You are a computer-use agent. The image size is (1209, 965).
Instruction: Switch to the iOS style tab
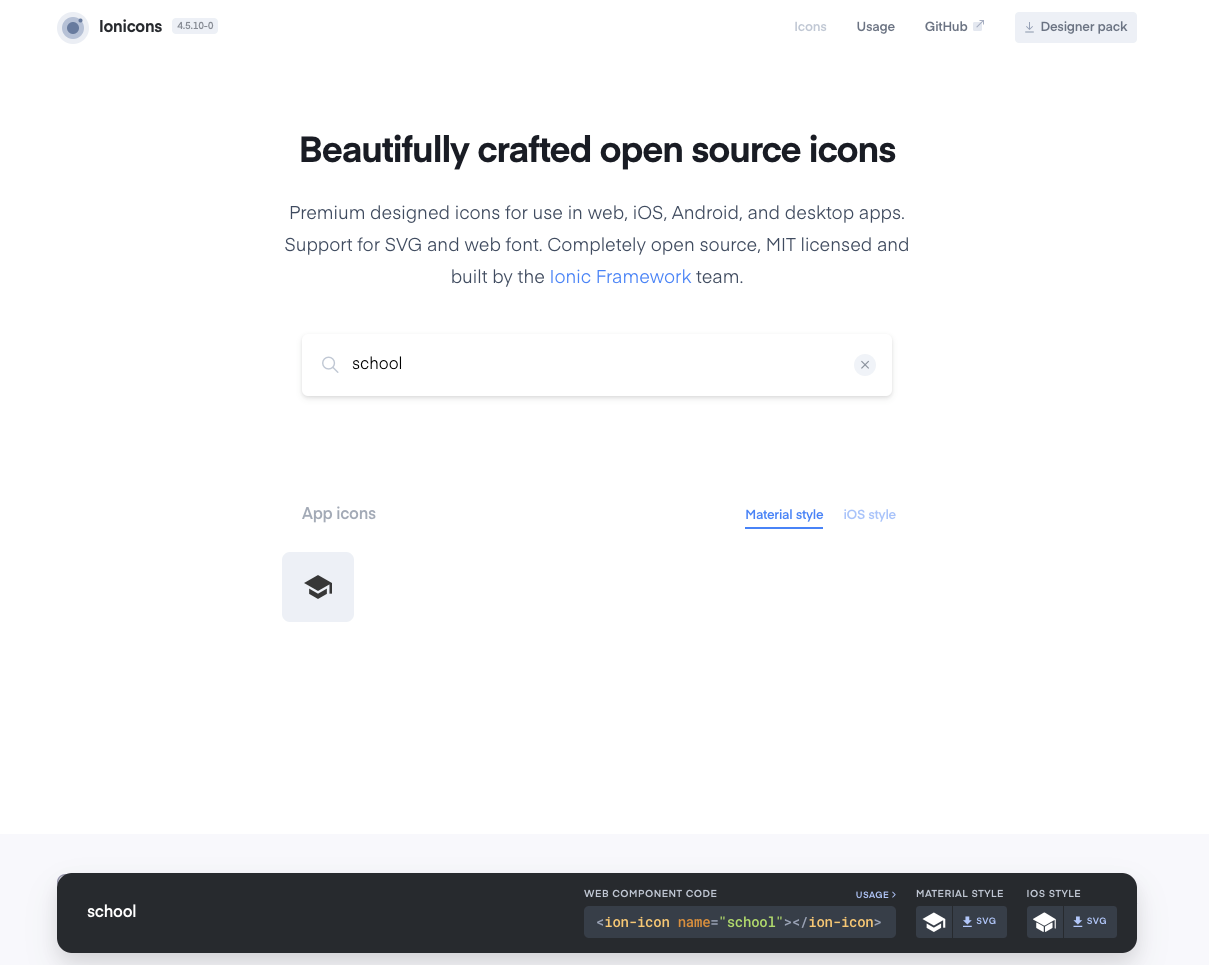coord(869,514)
